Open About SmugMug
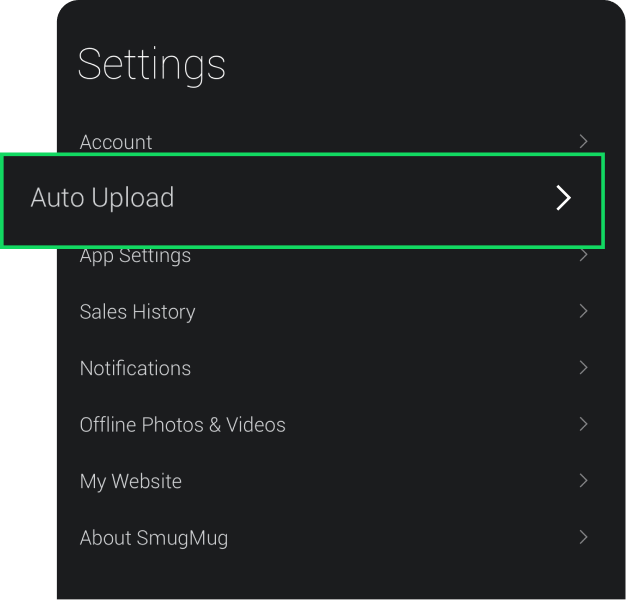The image size is (626, 600). [153, 538]
